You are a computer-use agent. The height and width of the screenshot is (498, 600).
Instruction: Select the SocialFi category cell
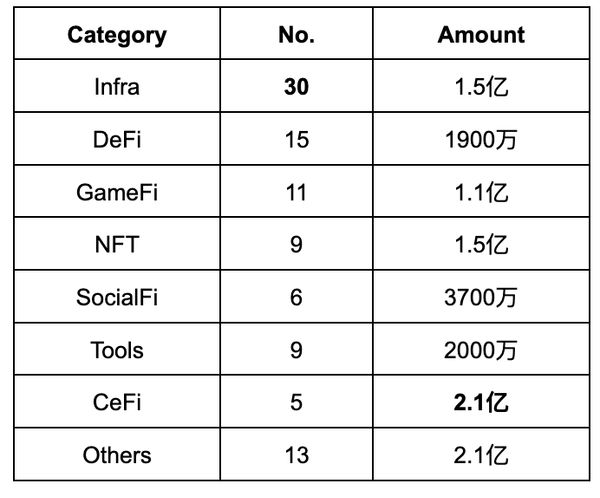tap(117, 297)
